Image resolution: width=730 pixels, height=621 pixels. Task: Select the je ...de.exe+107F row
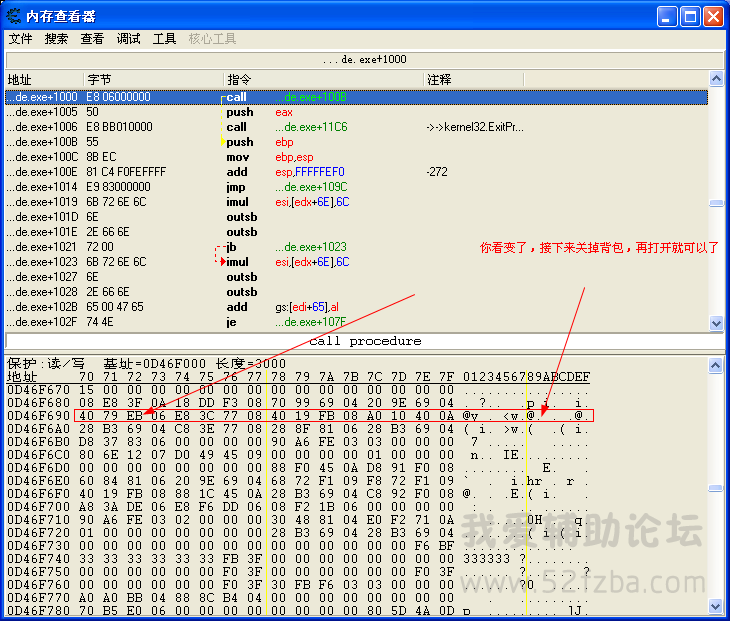point(357,322)
